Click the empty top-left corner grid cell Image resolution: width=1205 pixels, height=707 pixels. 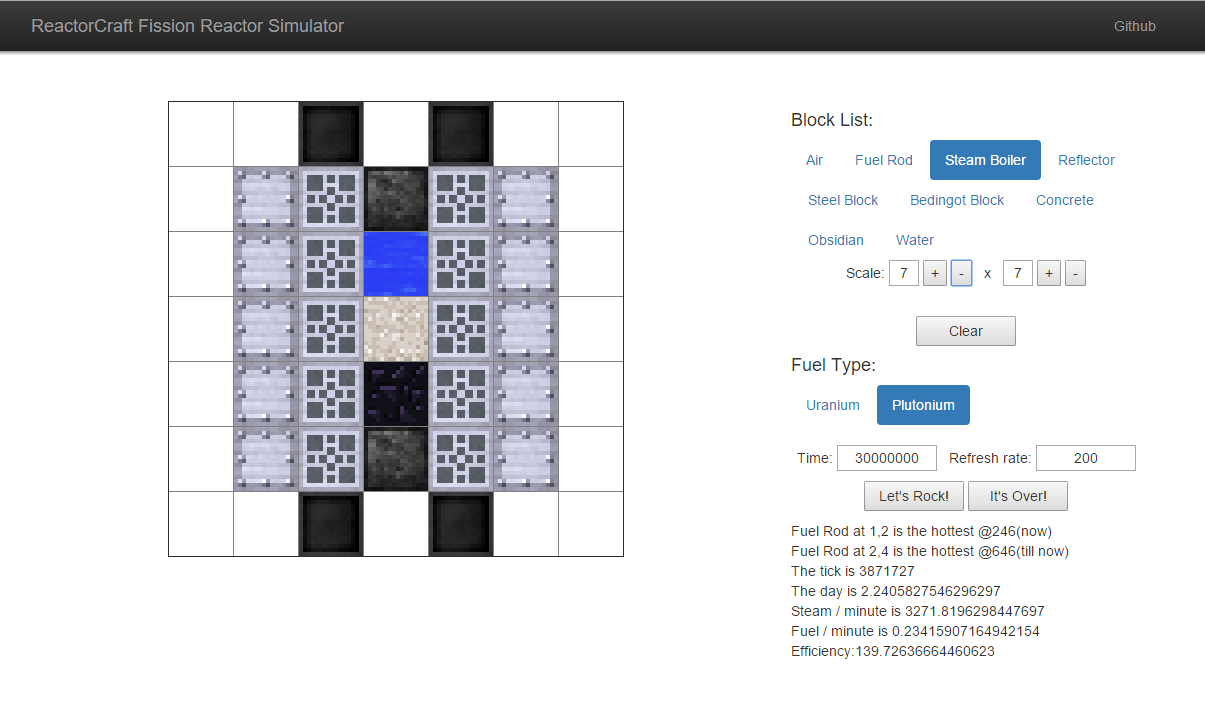pyautogui.click(x=201, y=134)
